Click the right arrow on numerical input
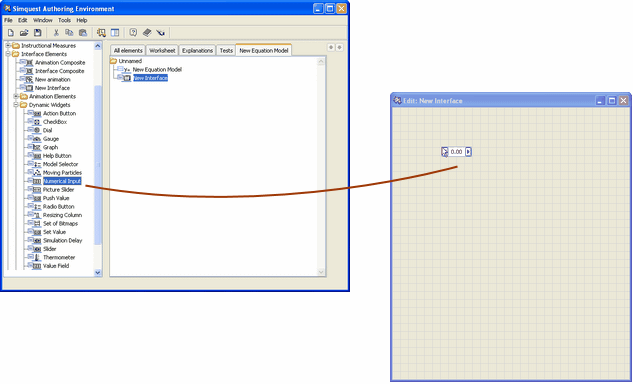The height and width of the screenshot is (384, 633). tap(468, 152)
